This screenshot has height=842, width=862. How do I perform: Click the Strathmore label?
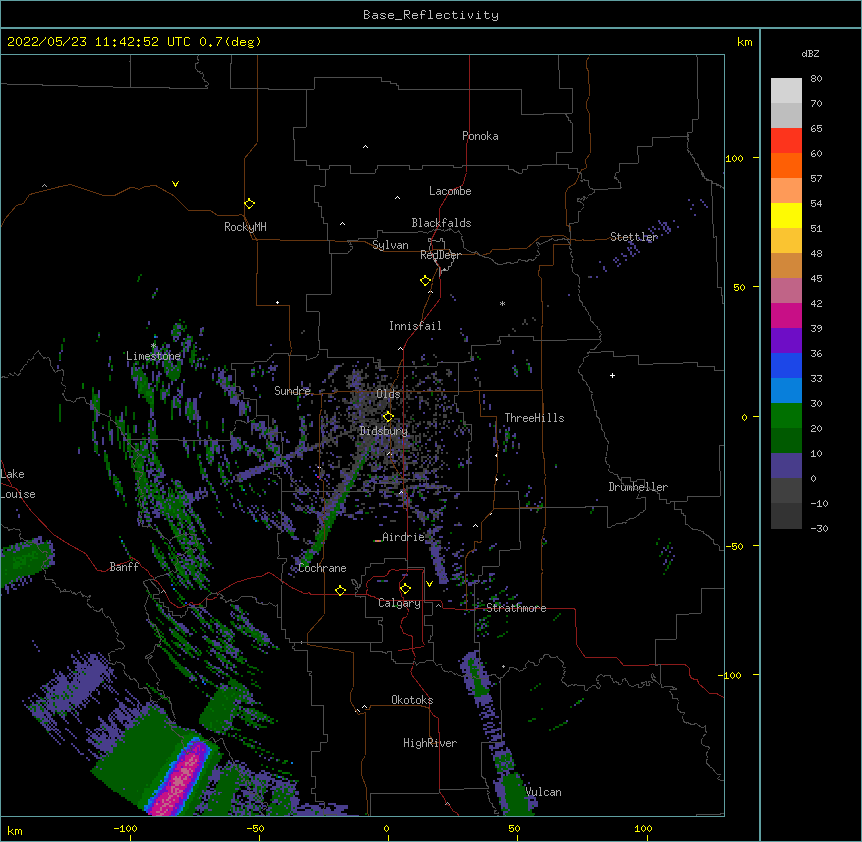[x=516, y=608]
